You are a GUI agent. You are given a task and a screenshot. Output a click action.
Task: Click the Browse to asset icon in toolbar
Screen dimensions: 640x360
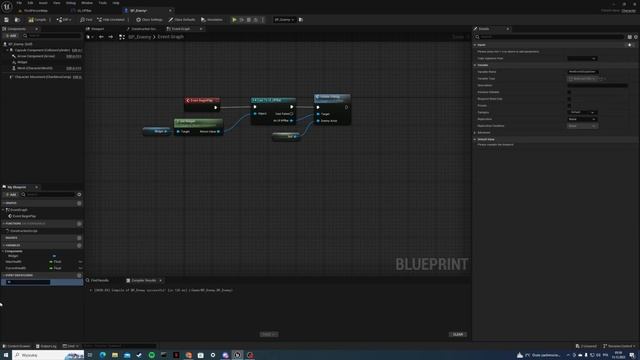click(x=17, y=20)
